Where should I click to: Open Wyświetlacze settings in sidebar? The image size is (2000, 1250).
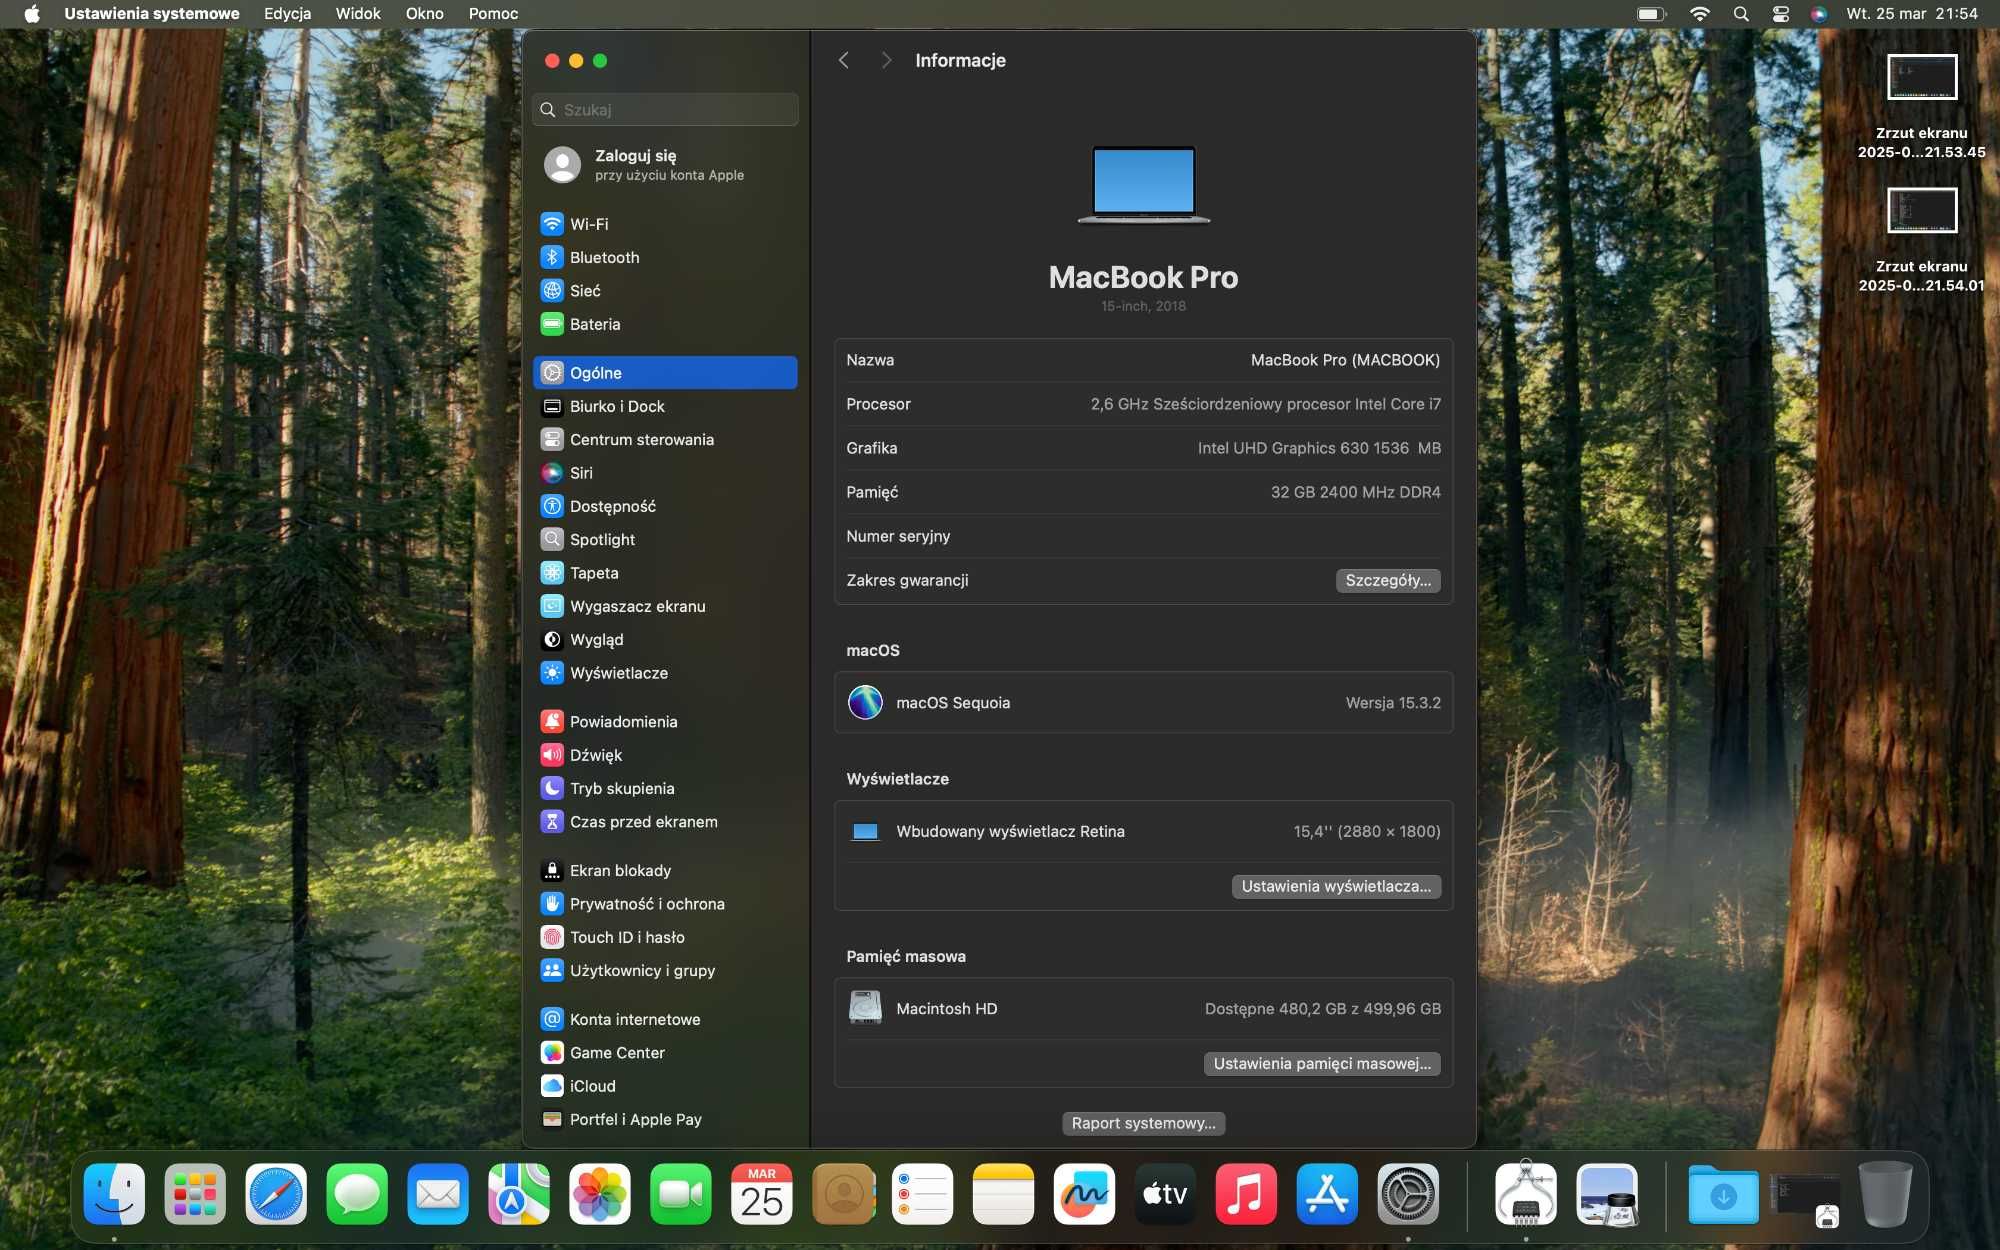(665, 673)
